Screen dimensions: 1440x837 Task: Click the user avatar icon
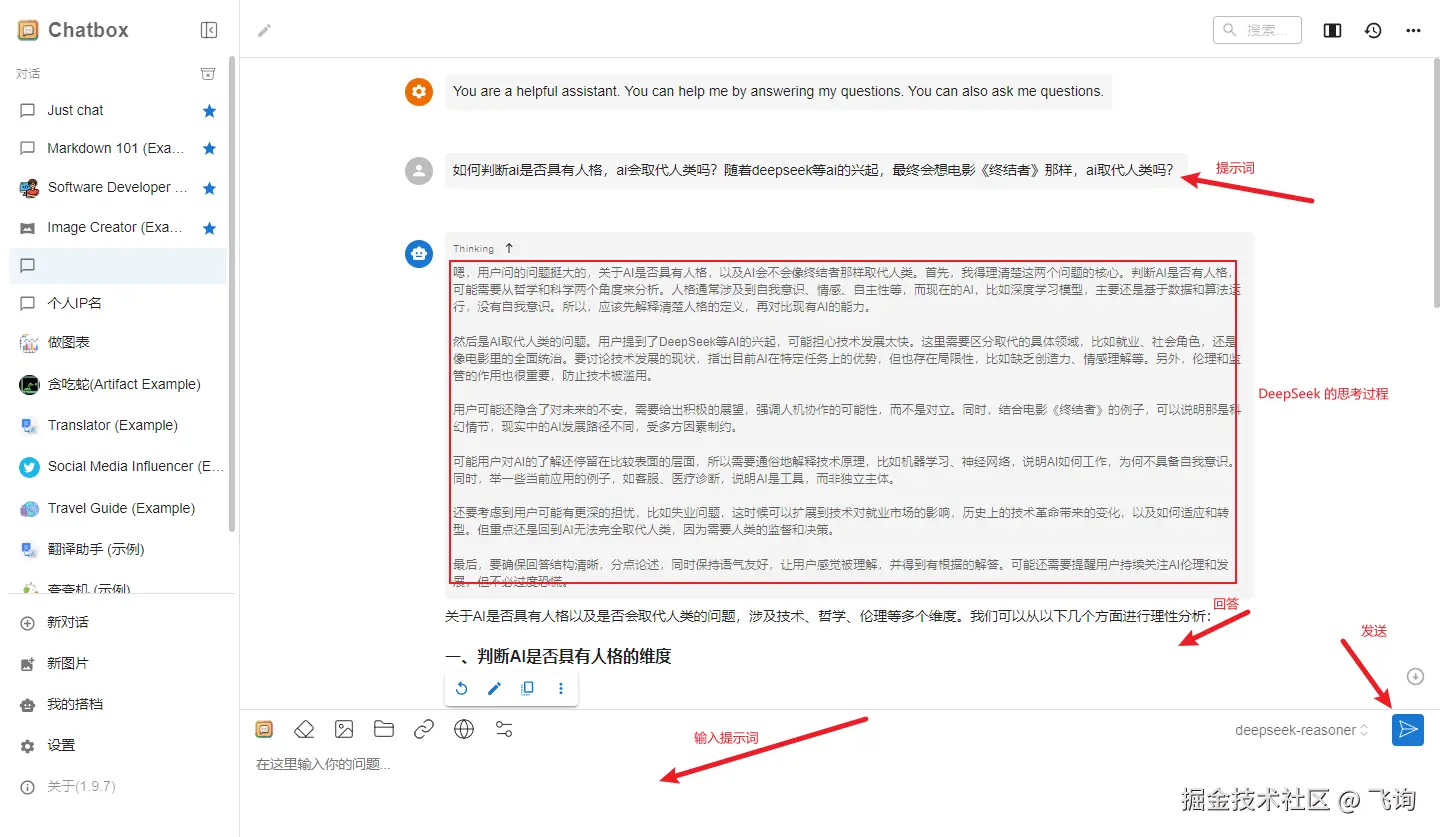[419, 170]
